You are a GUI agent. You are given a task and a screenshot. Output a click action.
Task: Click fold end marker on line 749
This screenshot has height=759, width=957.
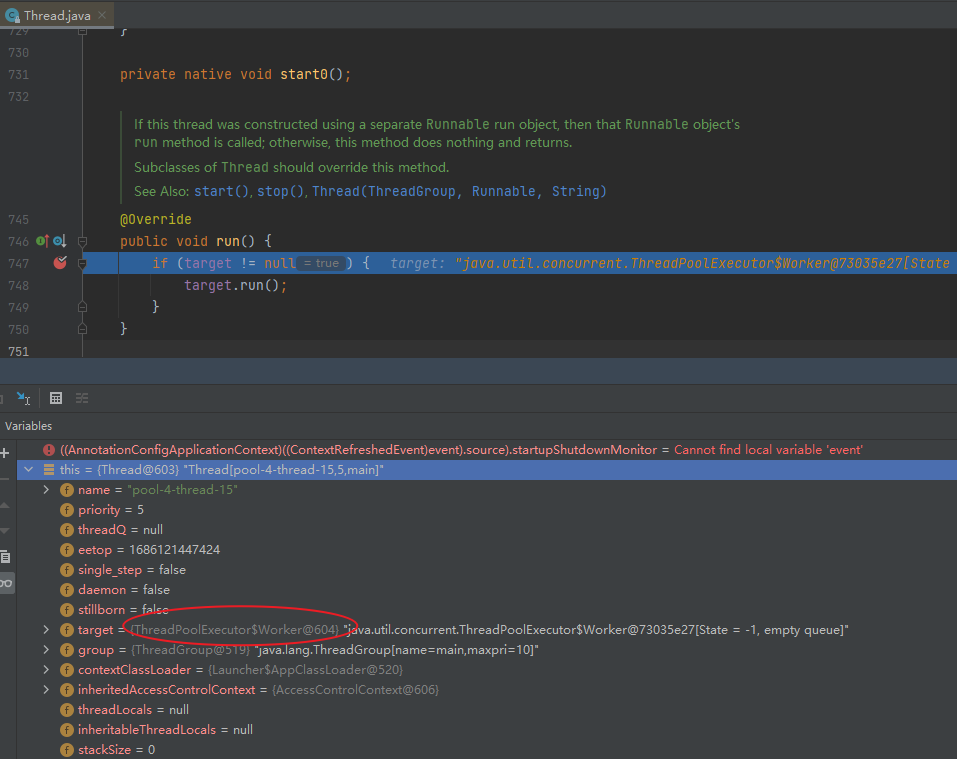pos(82,307)
